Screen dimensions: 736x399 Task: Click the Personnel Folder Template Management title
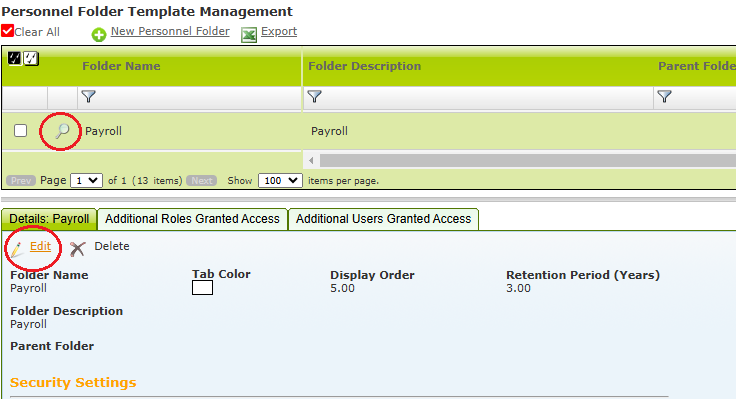coord(147,11)
